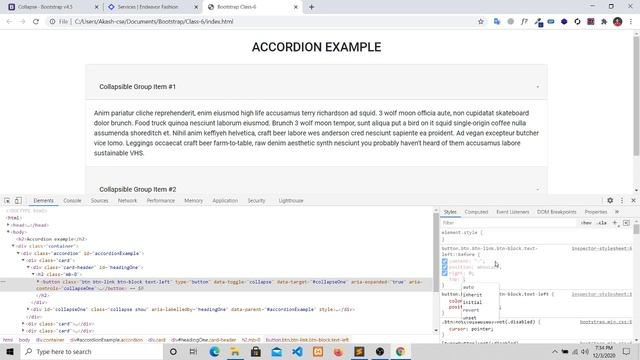Reload the page with the refresh icon

tap(36, 21)
